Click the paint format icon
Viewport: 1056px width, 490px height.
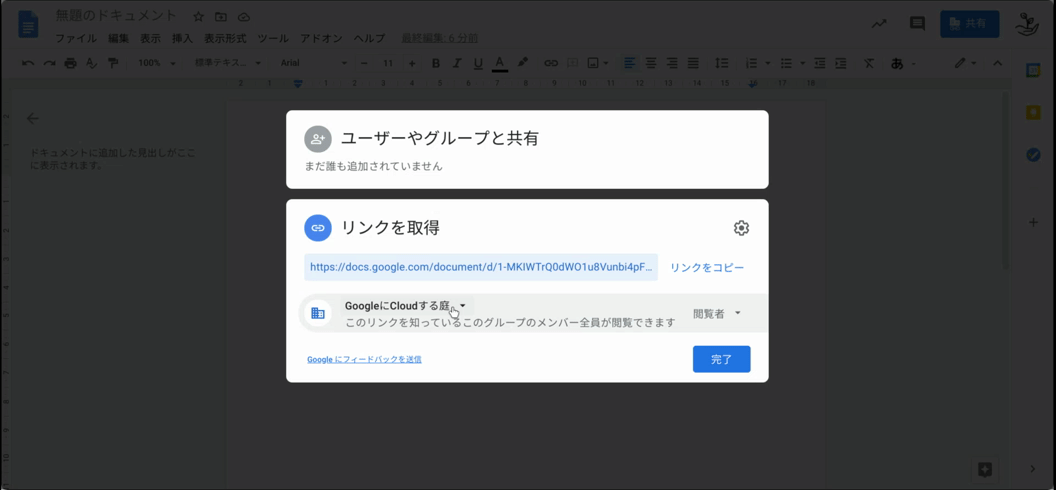(112, 63)
